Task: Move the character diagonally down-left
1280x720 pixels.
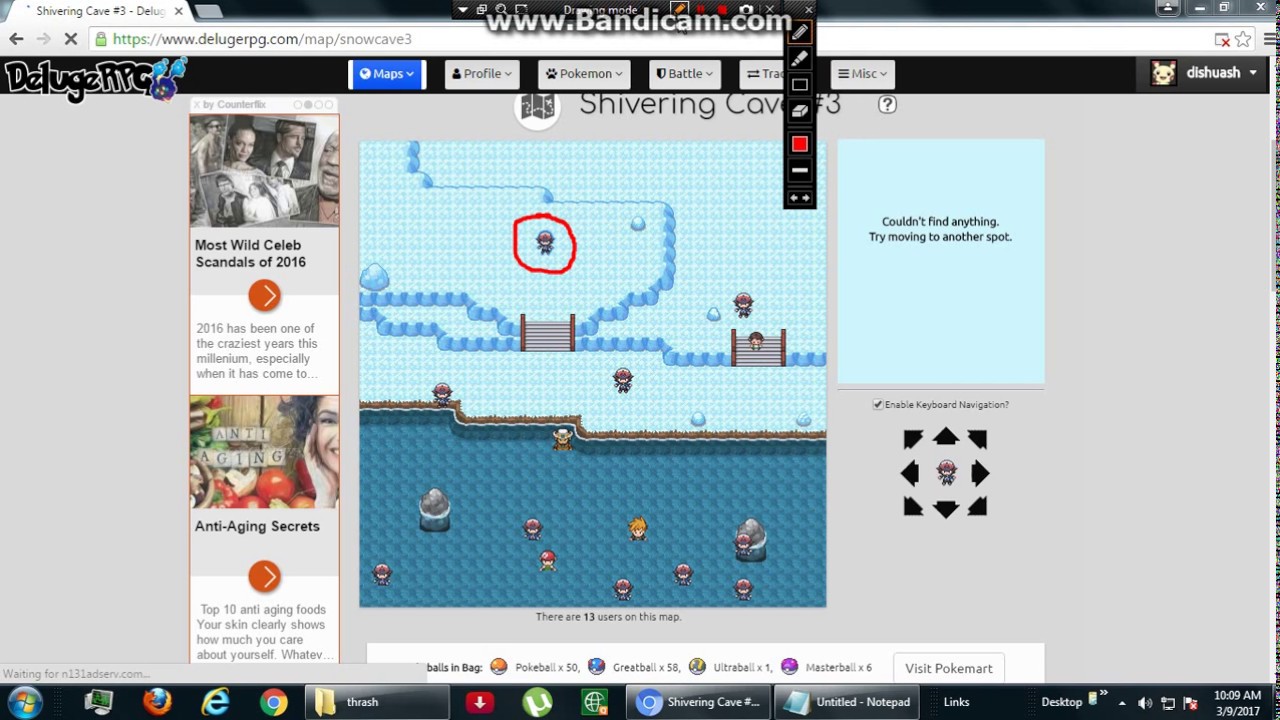Action: (912, 507)
